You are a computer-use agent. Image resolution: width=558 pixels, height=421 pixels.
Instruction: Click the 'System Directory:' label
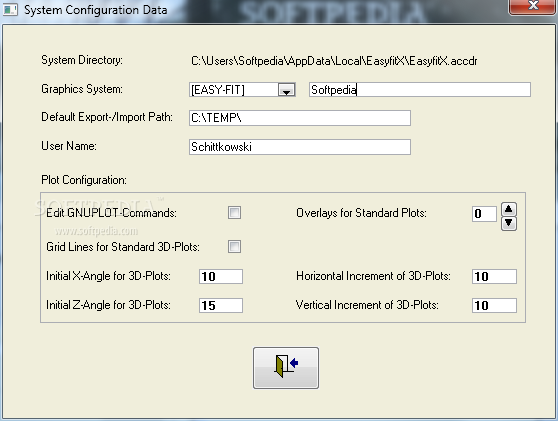[x=82, y=60]
